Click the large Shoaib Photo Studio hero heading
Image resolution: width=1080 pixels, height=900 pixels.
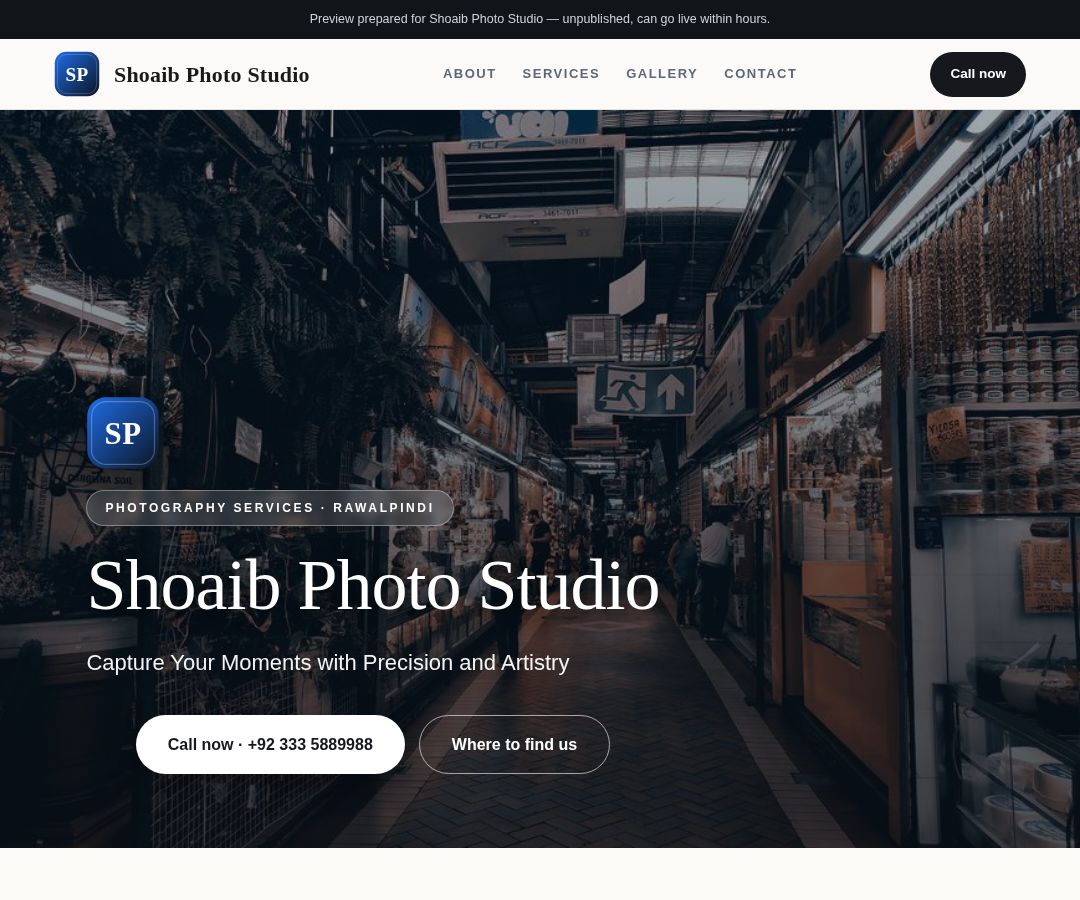coord(373,585)
